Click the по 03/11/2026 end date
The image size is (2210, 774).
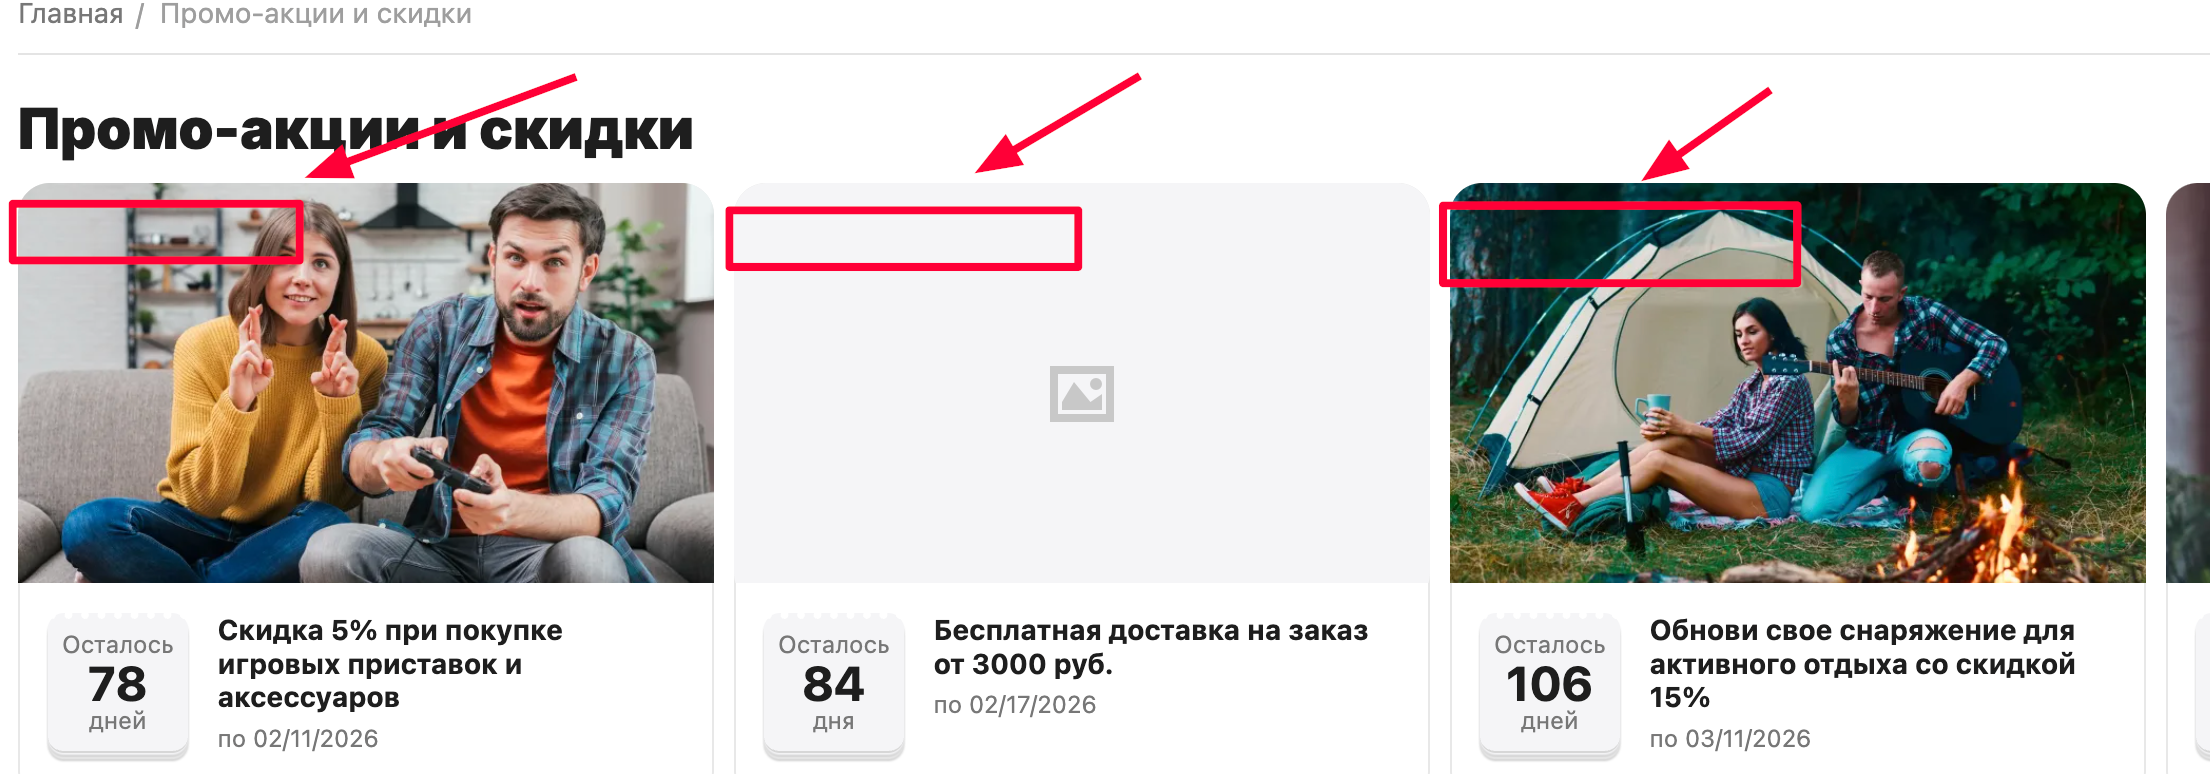[x=1730, y=739]
